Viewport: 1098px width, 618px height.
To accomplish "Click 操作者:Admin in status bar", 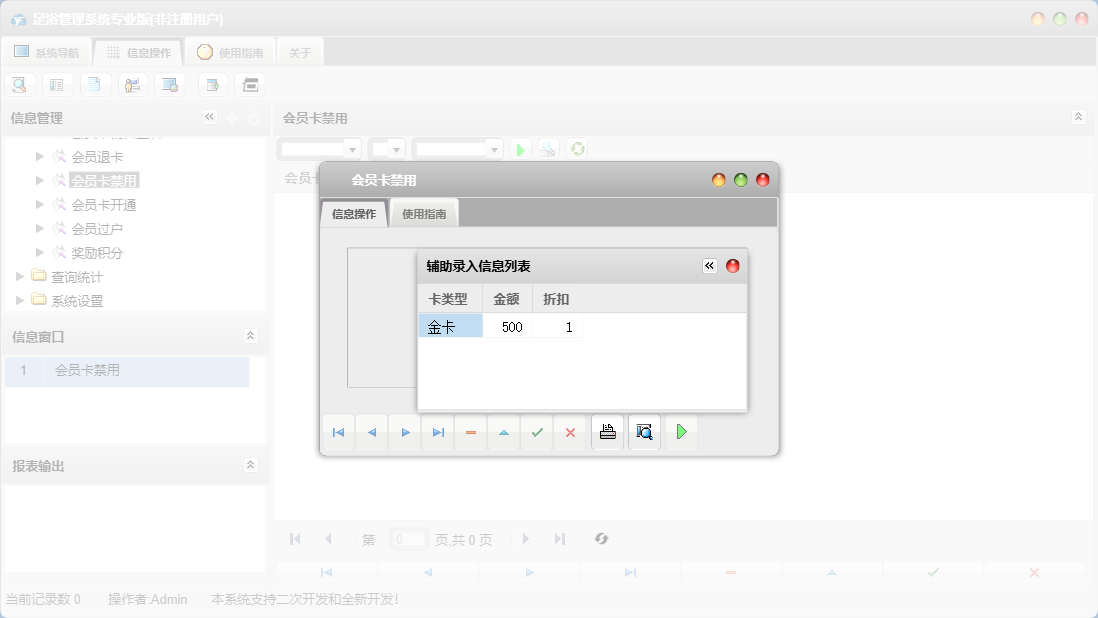I will click(x=147, y=599).
